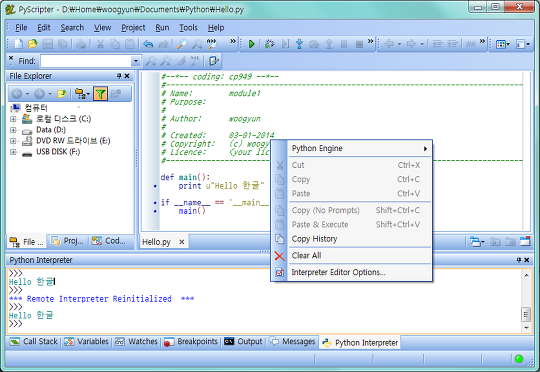Close the Hello.py tab
Screen dimensions: 540x372
[181, 242]
